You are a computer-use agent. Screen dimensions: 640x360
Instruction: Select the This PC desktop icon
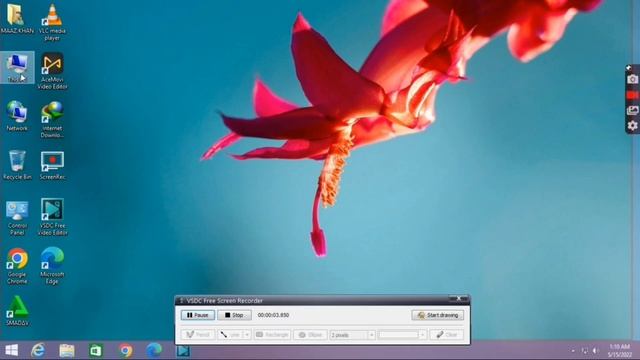(17, 67)
